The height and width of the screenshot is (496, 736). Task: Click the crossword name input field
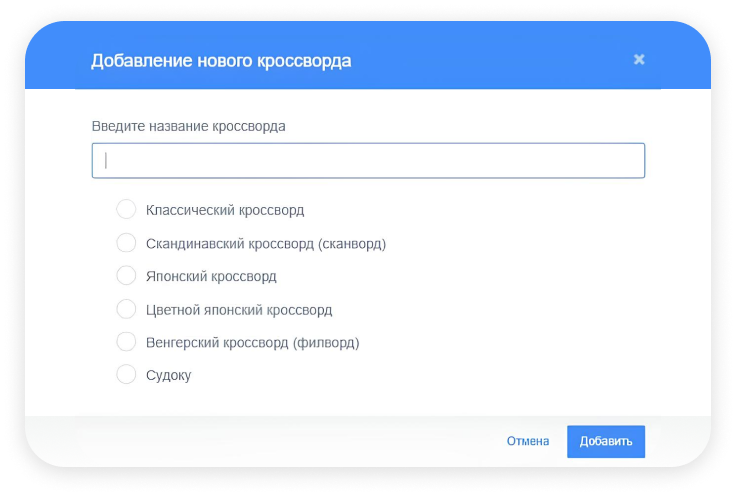(368, 160)
